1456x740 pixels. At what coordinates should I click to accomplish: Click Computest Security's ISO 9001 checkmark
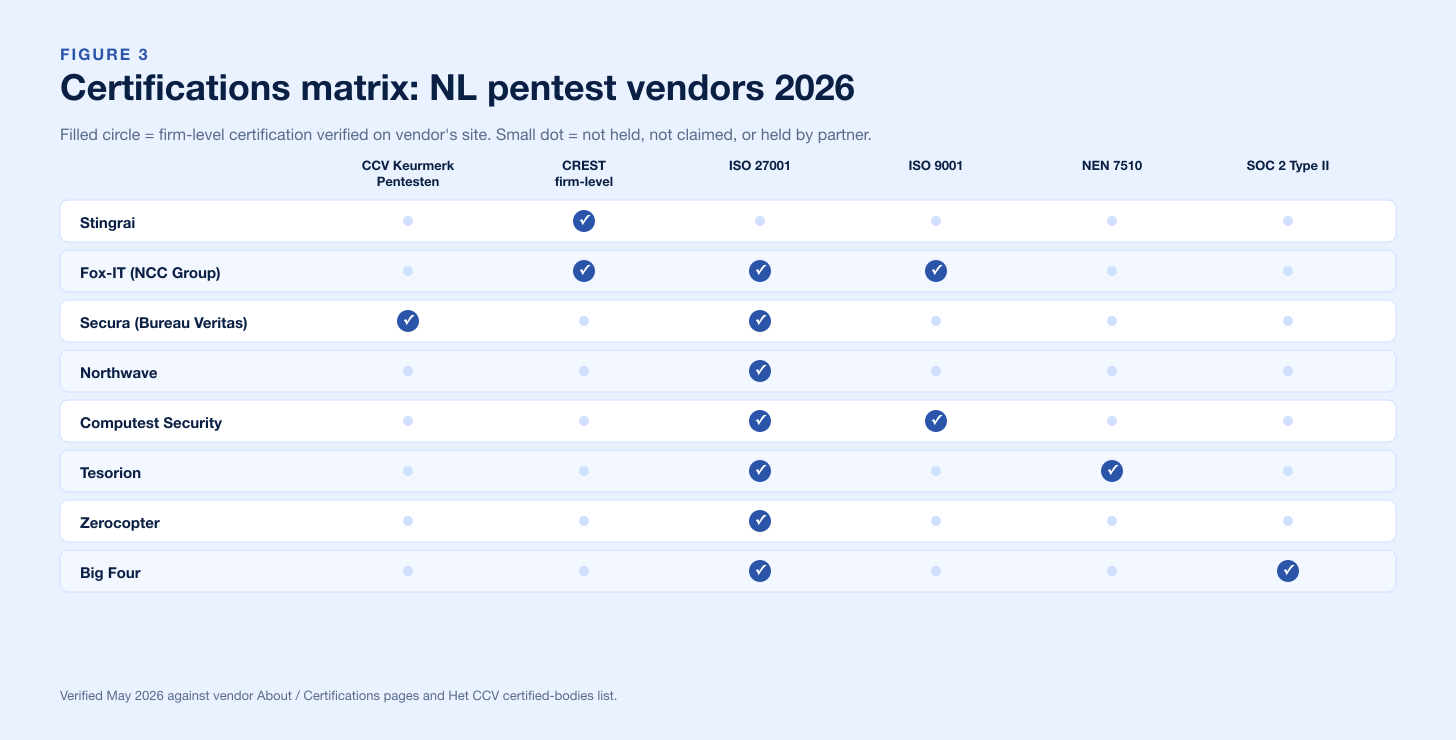936,421
